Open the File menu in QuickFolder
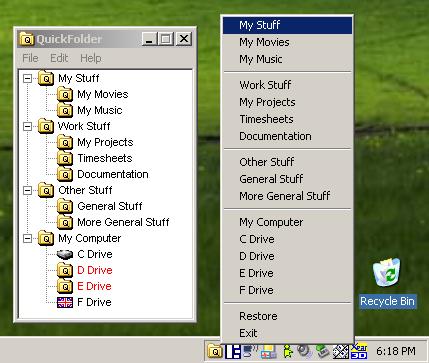429x363 pixels. (30, 58)
